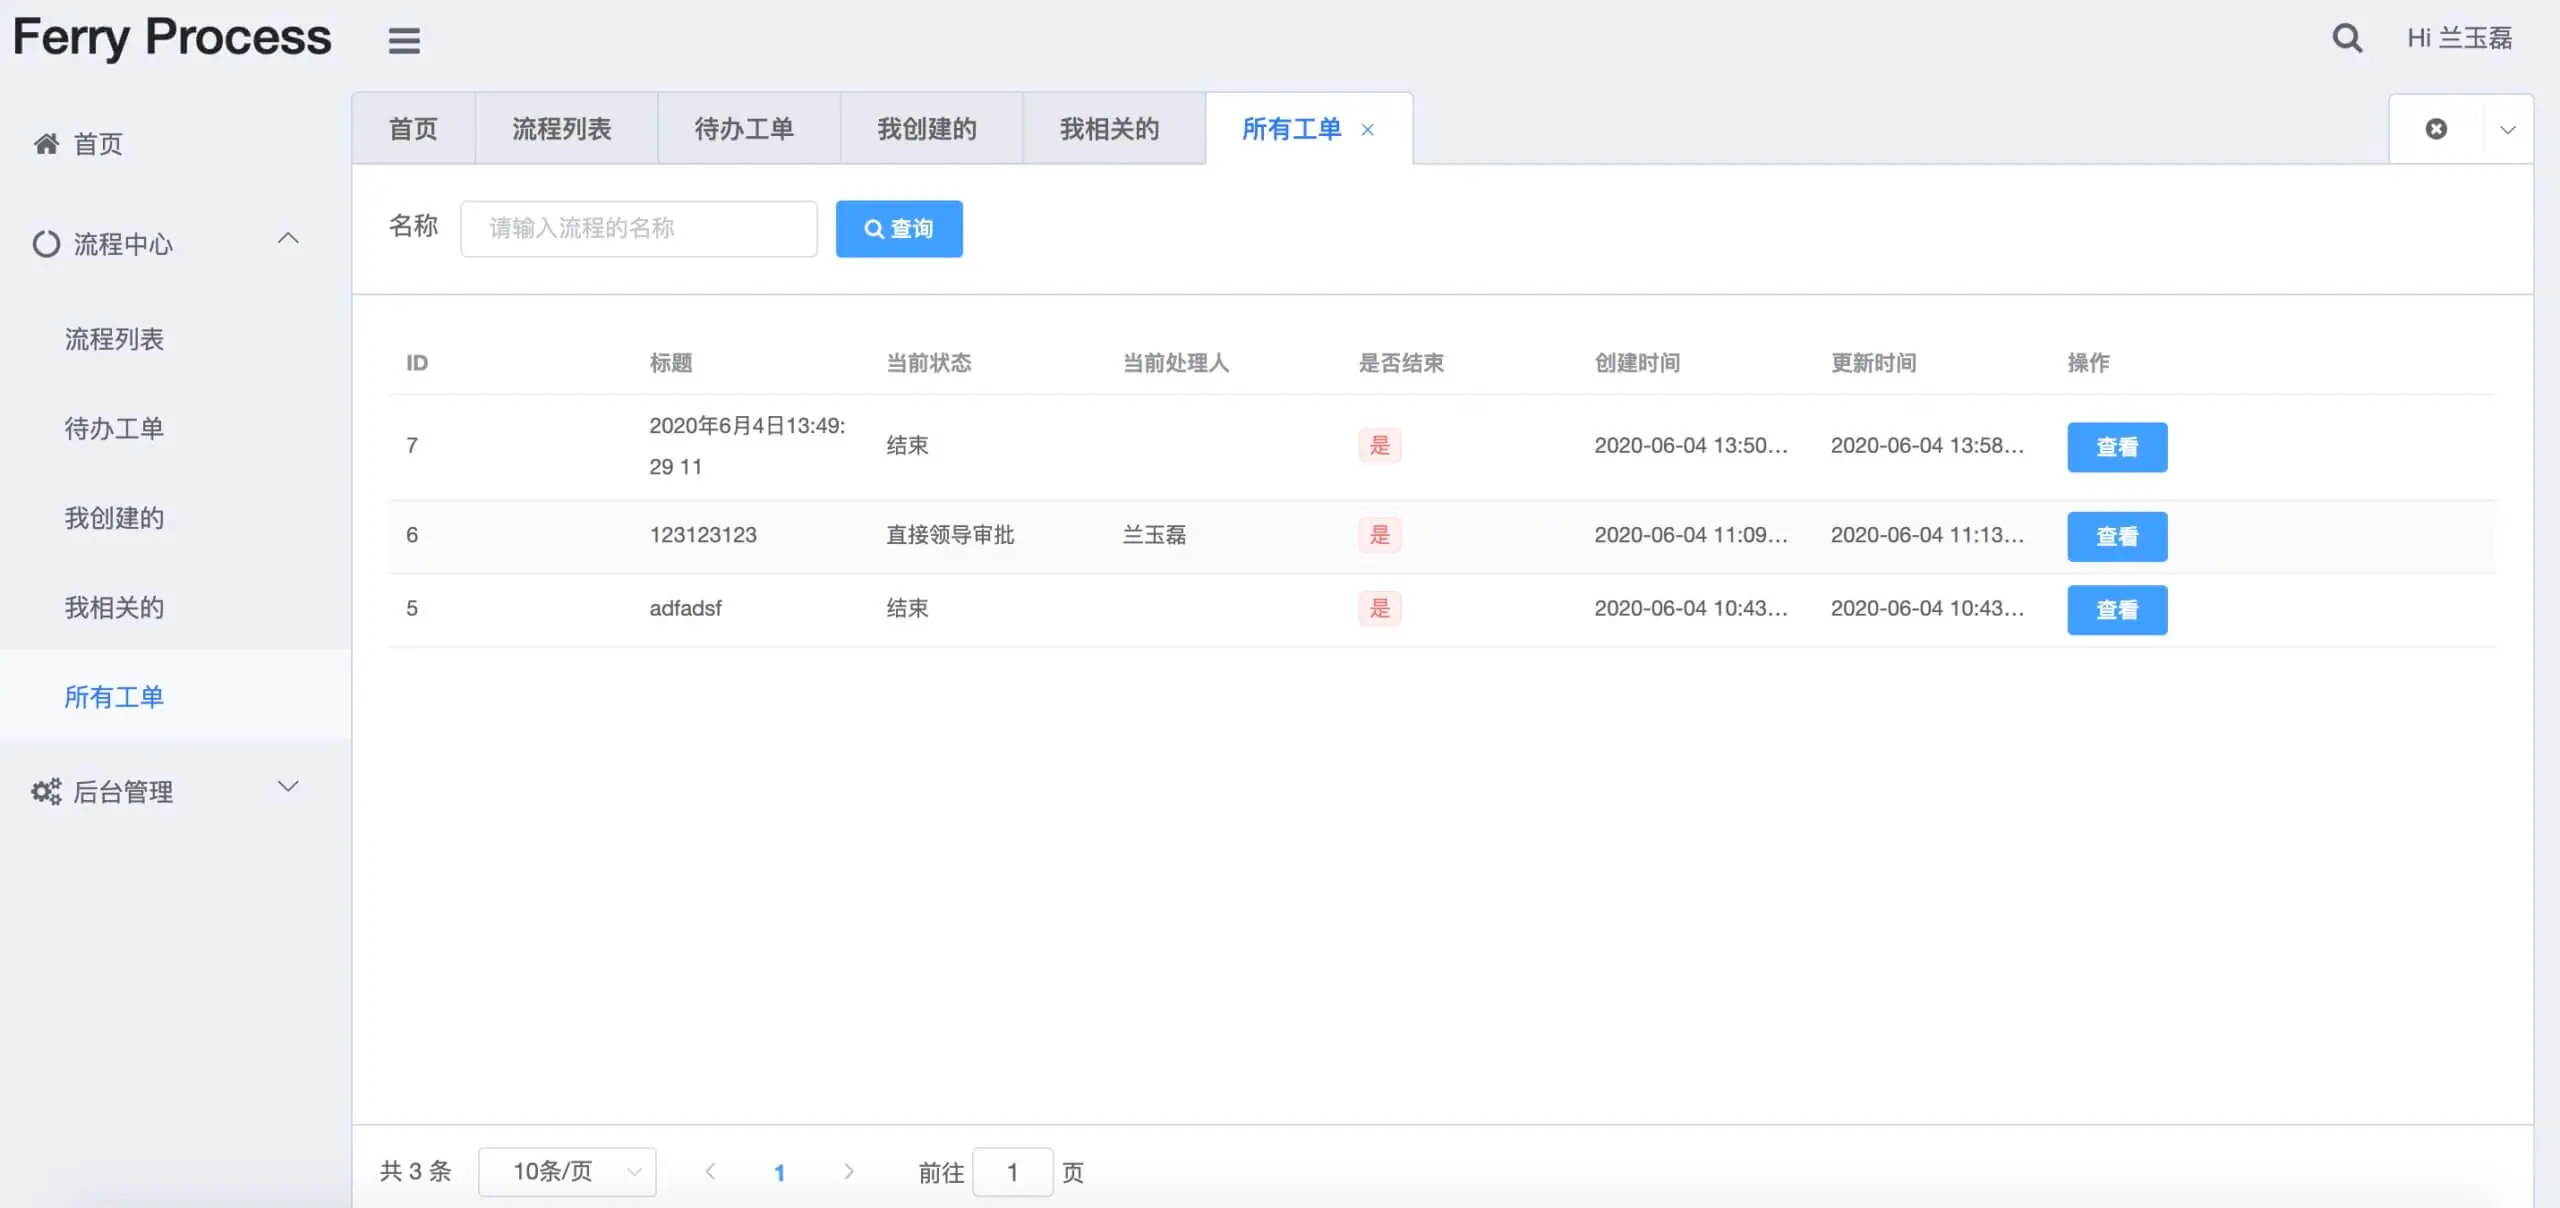Viewport: 2560px width, 1208px height.
Task: Go to next page arrow in pagination
Action: click(848, 1171)
